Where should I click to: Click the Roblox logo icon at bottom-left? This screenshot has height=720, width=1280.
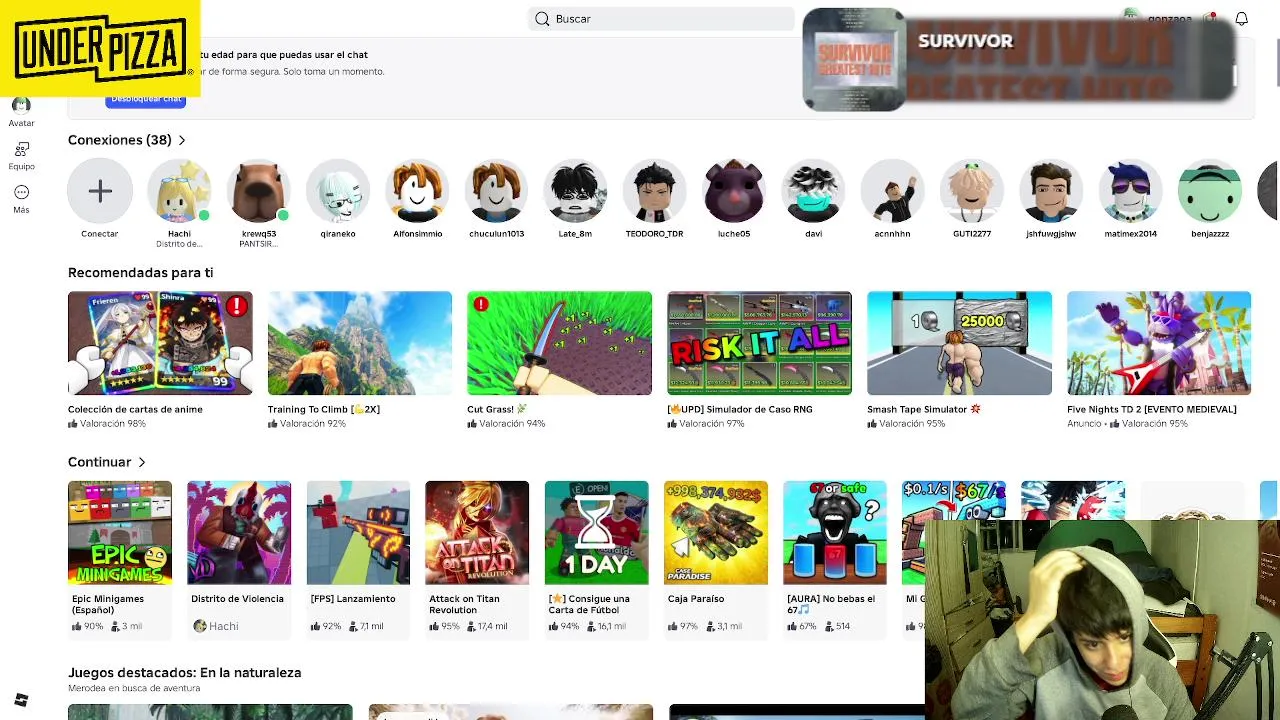(x=21, y=700)
